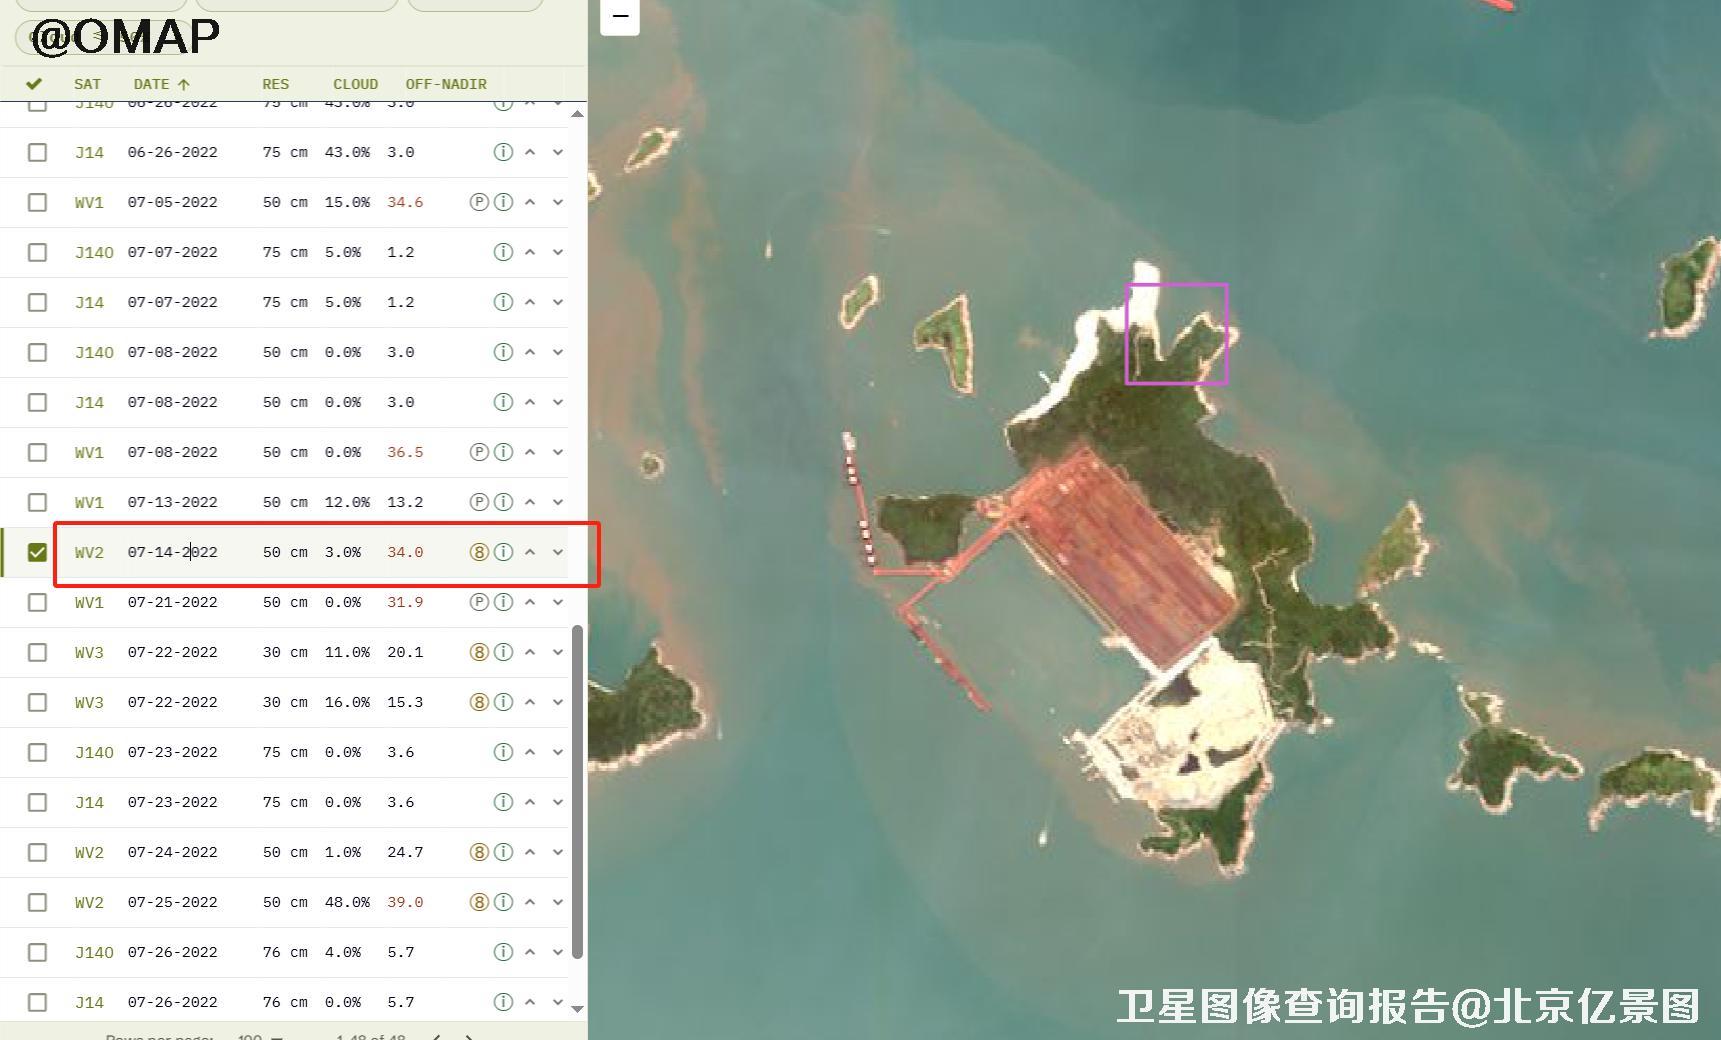1721x1040 pixels.
Task: Zoom out the map with minus button
Action: tap(620, 16)
